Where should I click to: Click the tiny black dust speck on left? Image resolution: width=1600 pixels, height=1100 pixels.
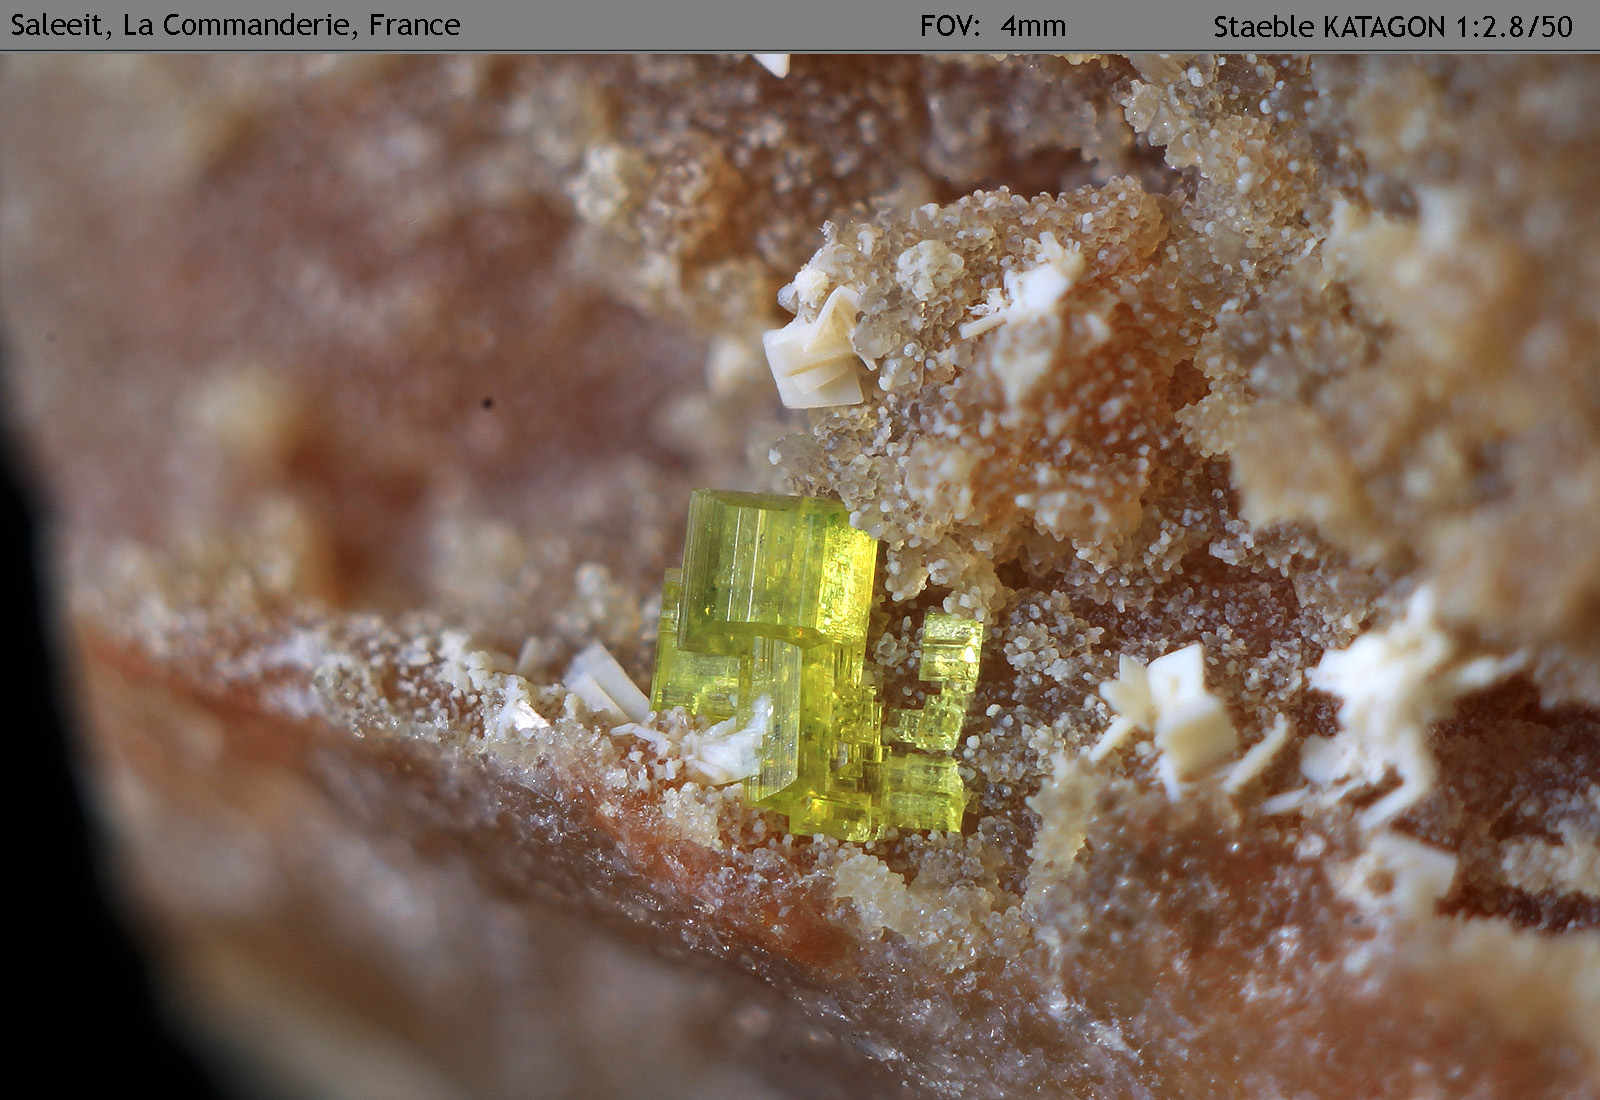pos(487,403)
